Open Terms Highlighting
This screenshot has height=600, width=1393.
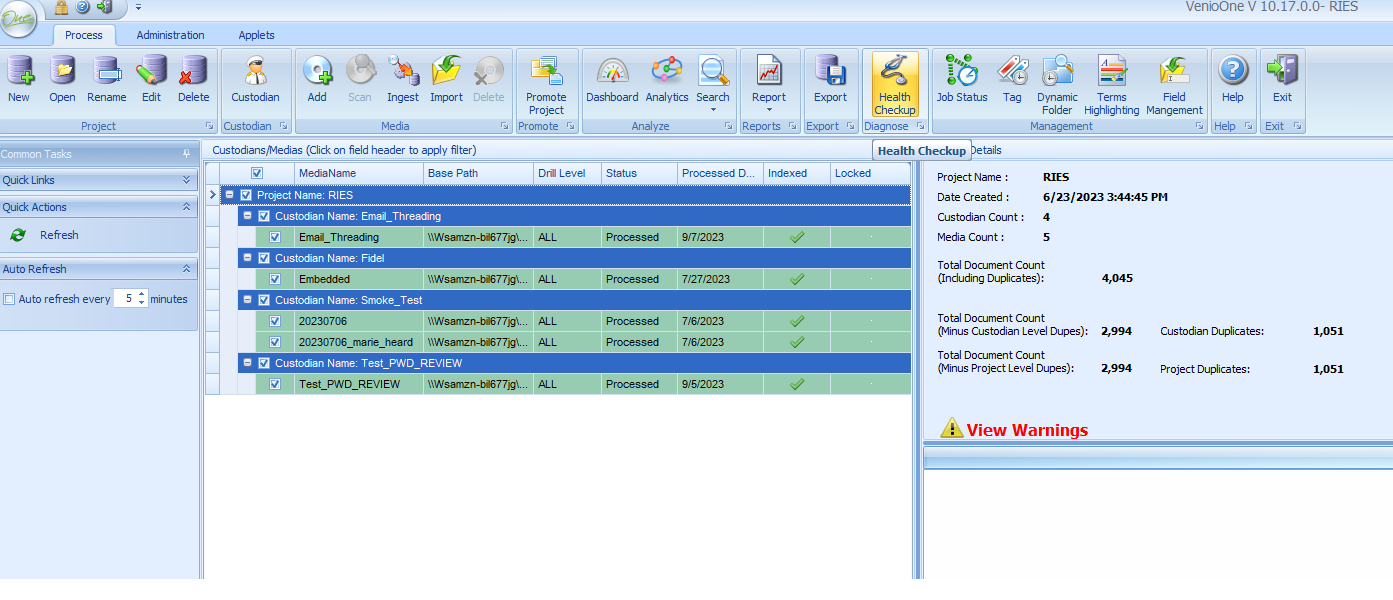tap(1111, 85)
